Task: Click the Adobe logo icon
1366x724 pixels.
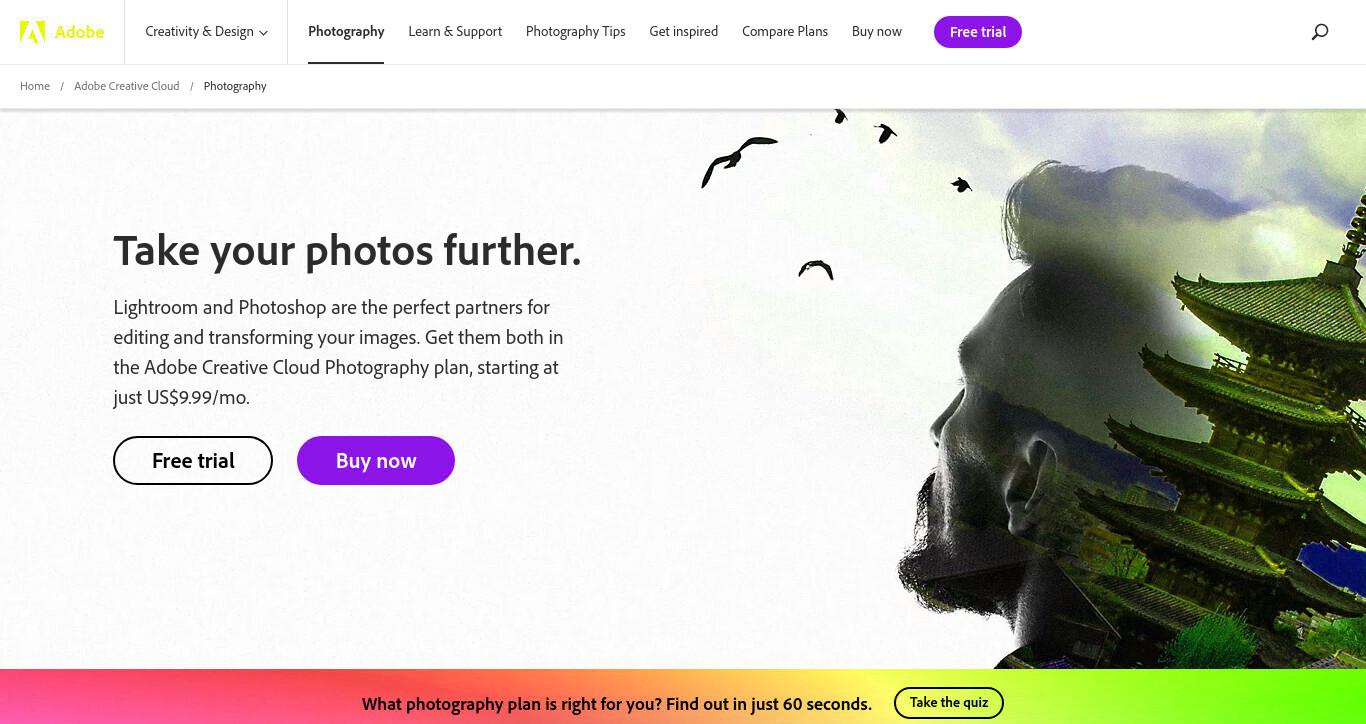Action: point(32,32)
